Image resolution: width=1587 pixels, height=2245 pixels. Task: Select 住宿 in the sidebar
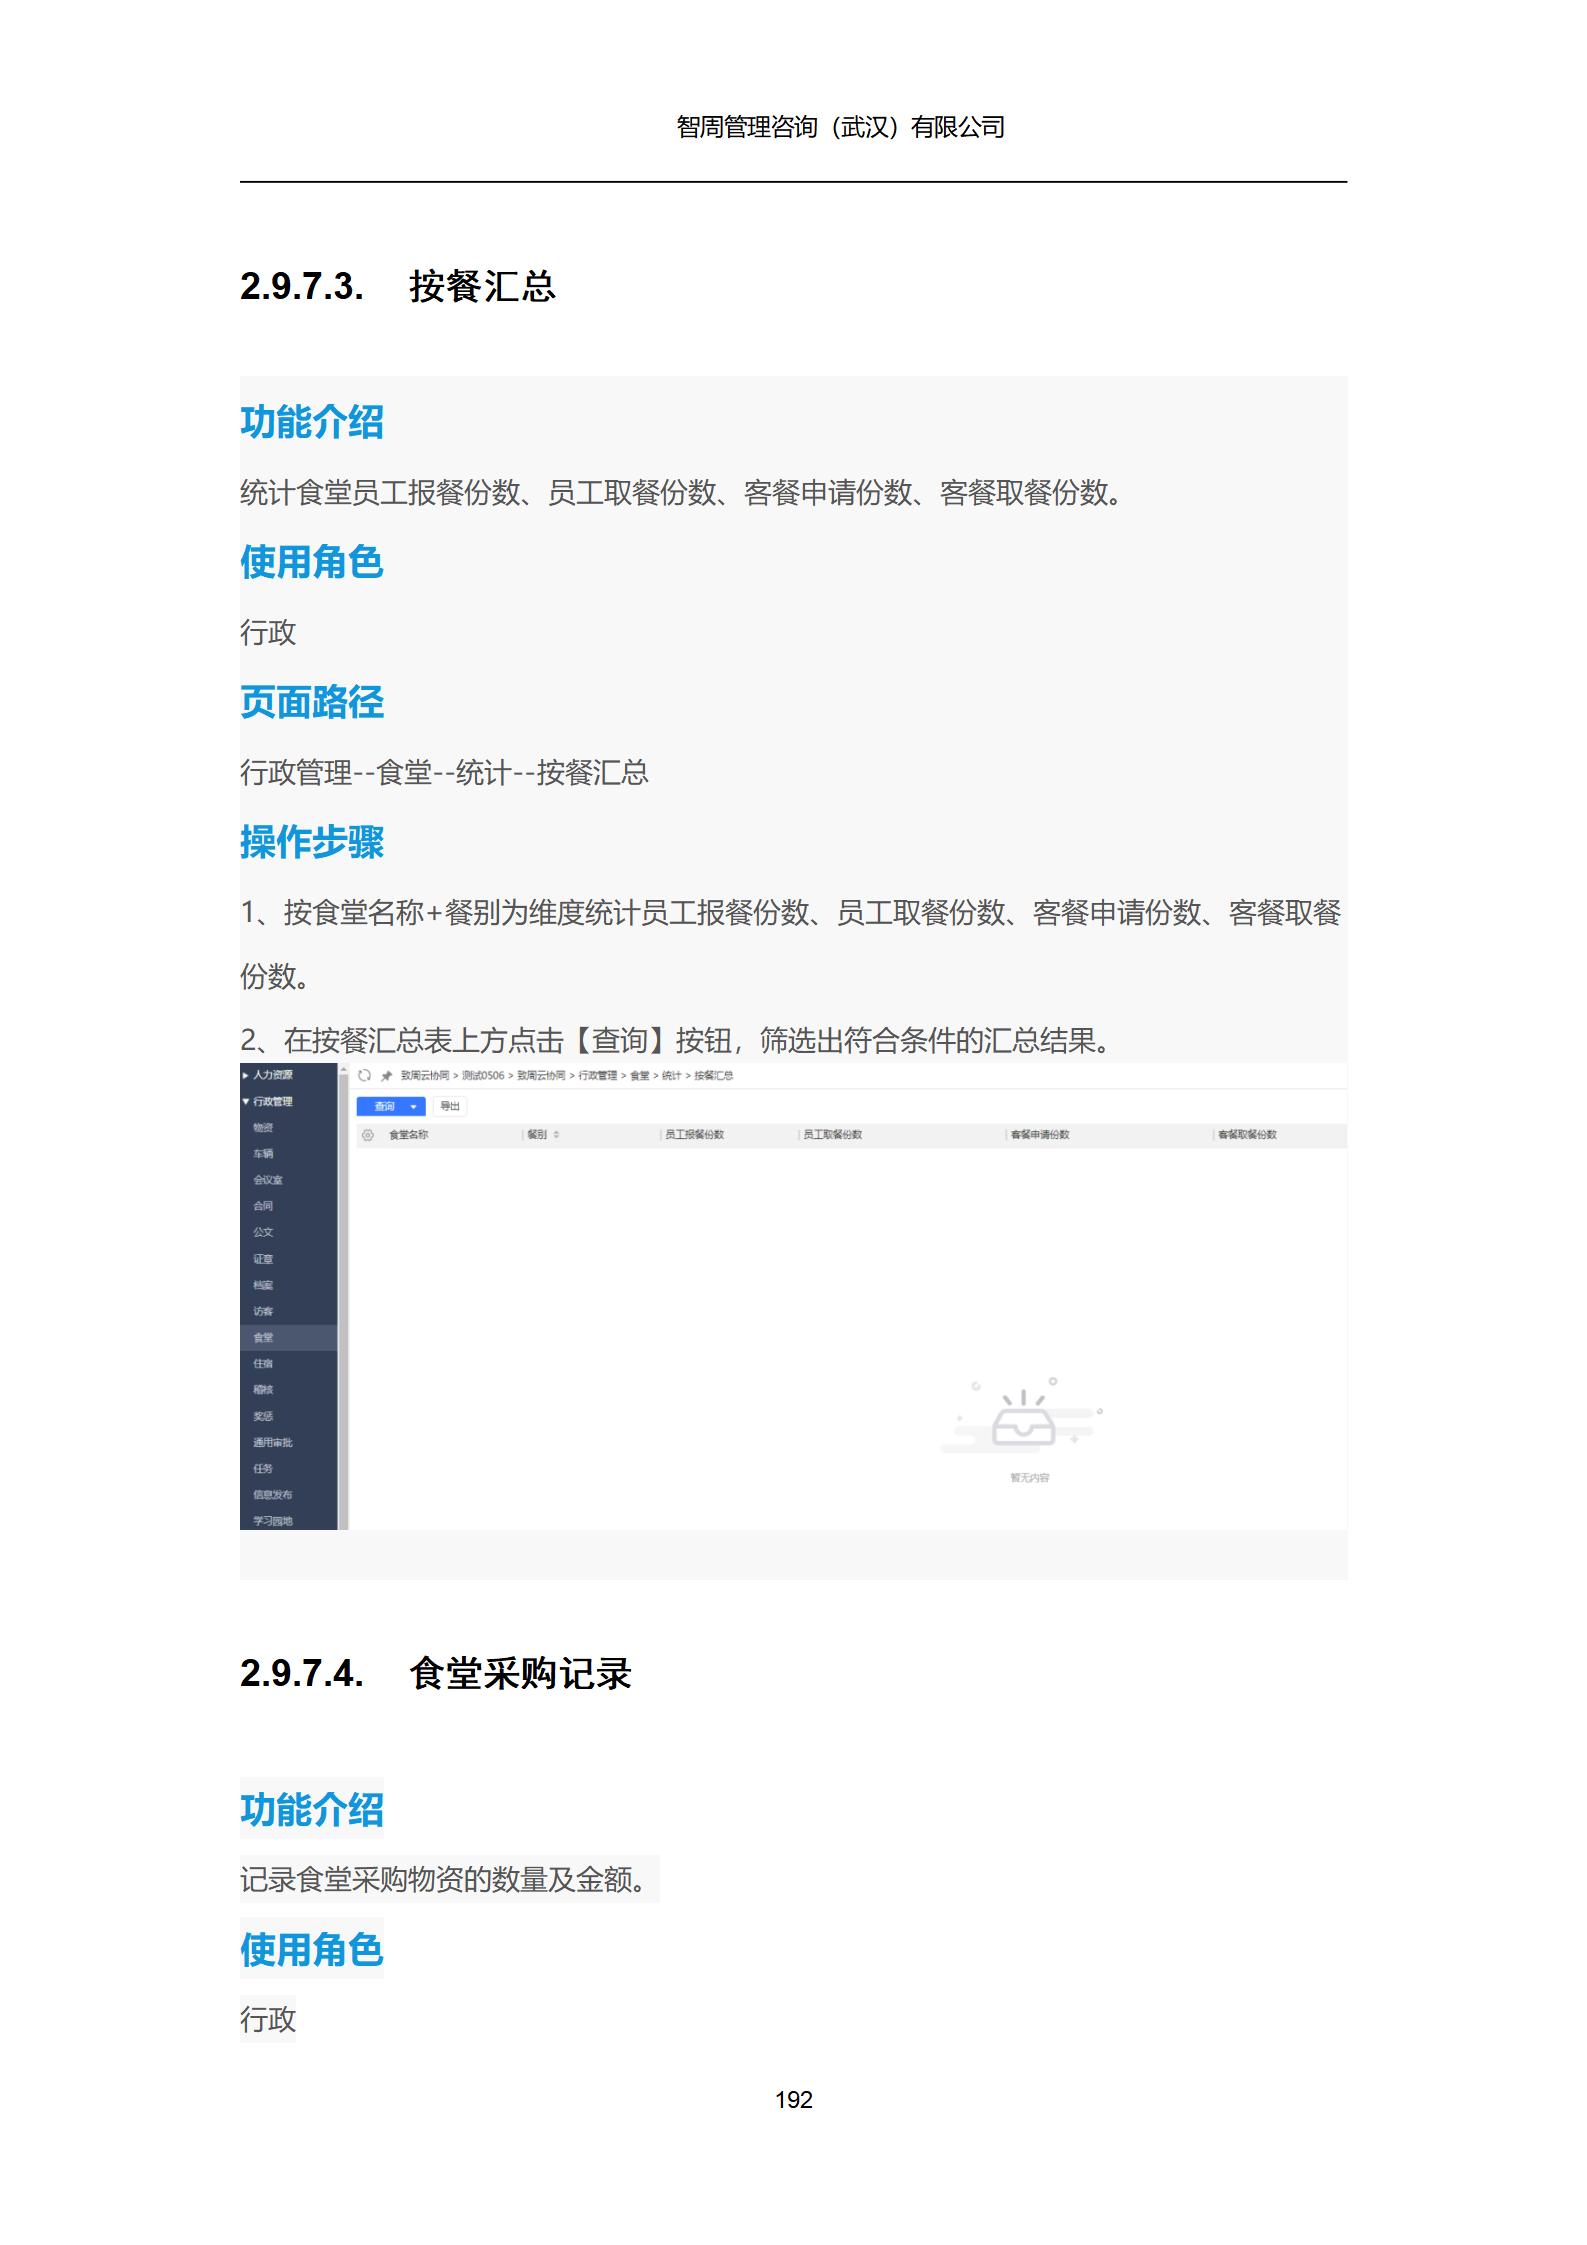click(x=263, y=1364)
